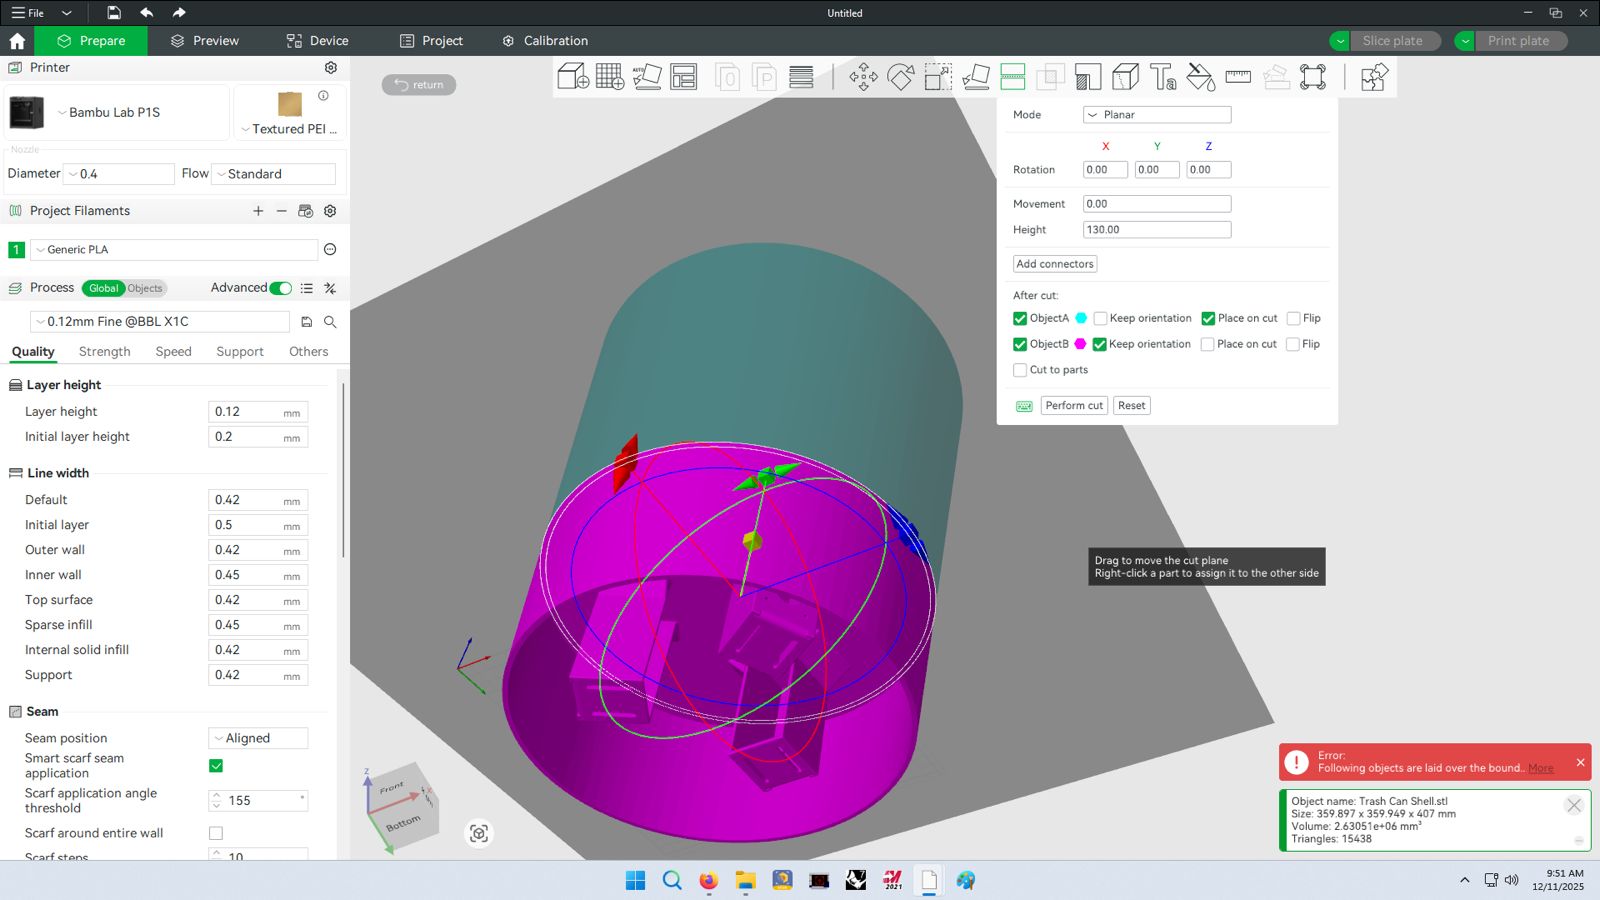Click the ObjectB magenta color swatch
This screenshot has height=900, width=1600.
click(x=1080, y=344)
